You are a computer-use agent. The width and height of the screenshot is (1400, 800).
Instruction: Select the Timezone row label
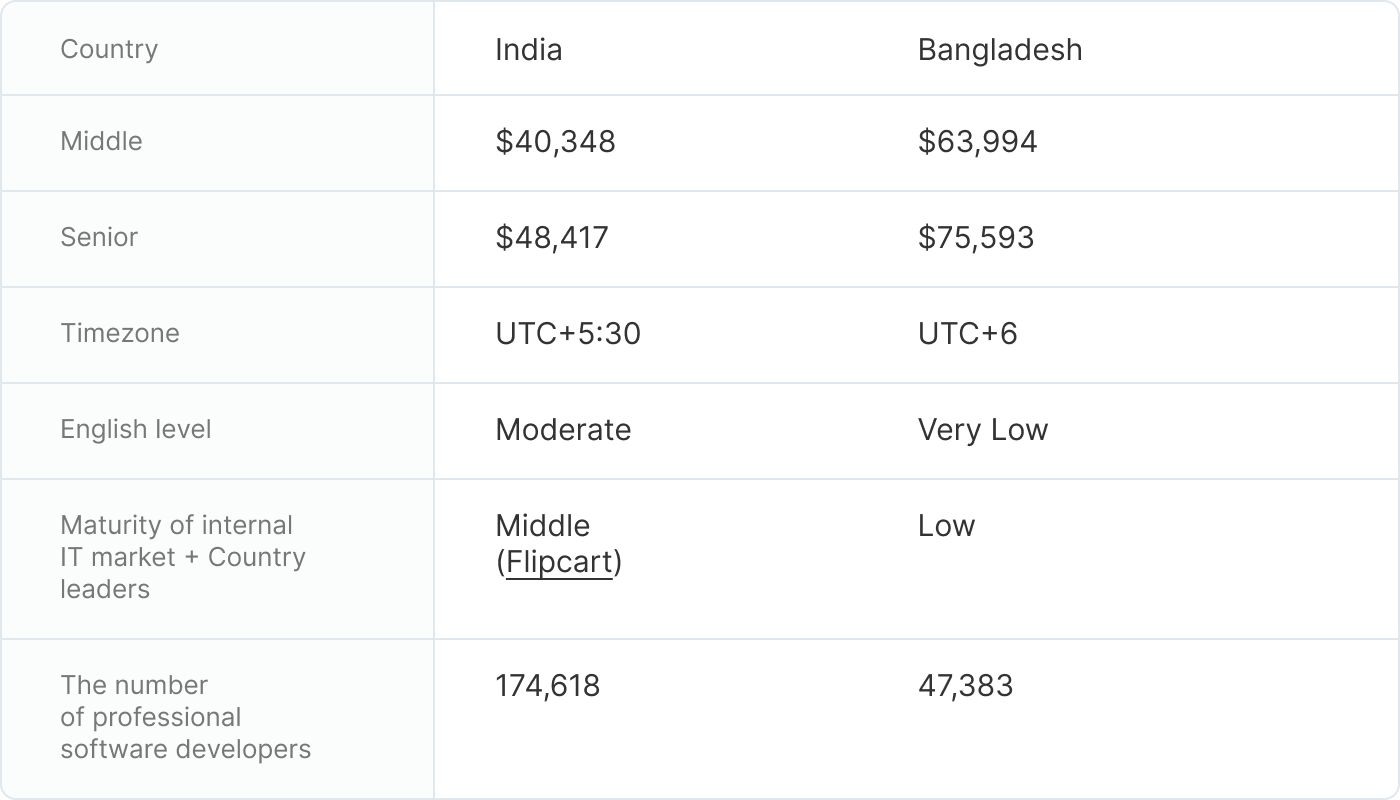coord(120,333)
